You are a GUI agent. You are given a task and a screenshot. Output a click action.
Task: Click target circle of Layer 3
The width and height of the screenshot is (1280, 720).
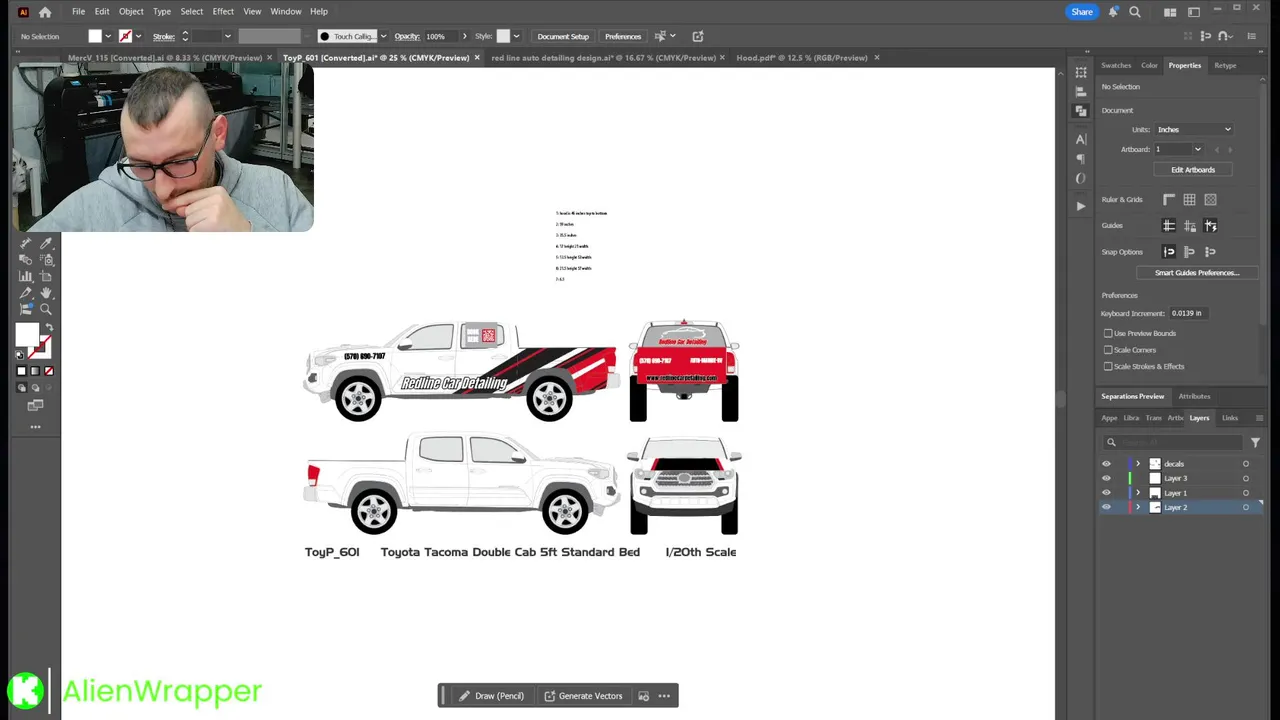1246,478
